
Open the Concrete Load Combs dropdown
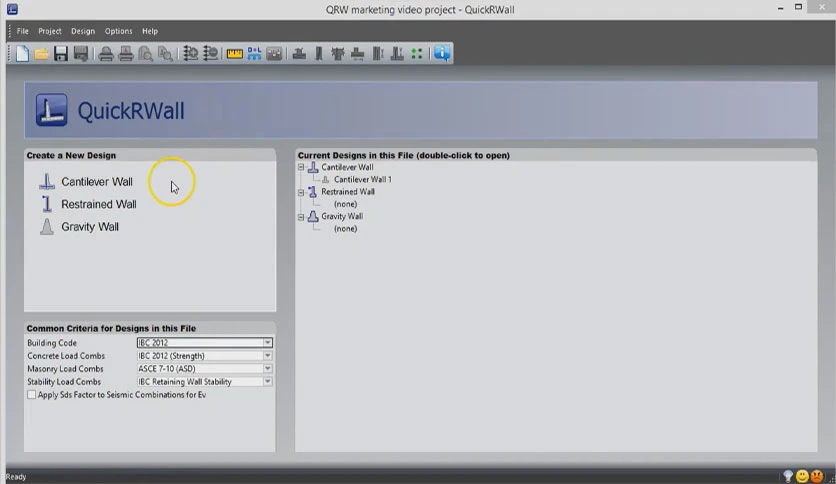(268, 356)
